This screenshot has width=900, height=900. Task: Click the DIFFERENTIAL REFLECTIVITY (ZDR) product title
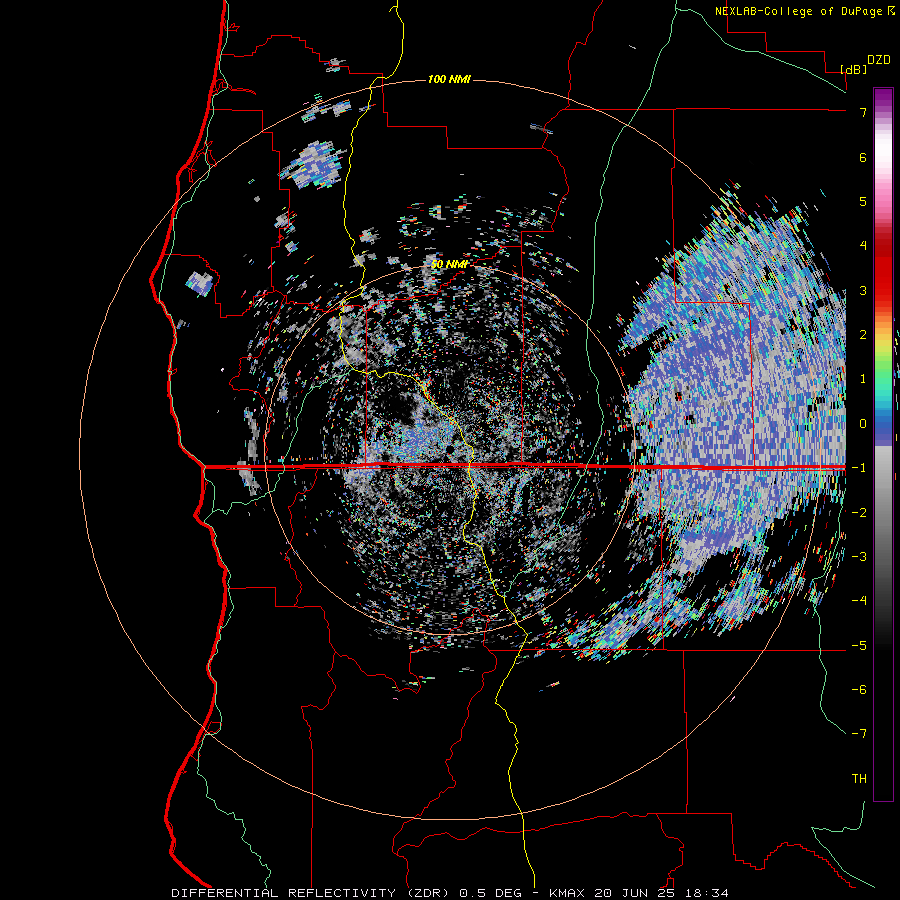click(312, 893)
